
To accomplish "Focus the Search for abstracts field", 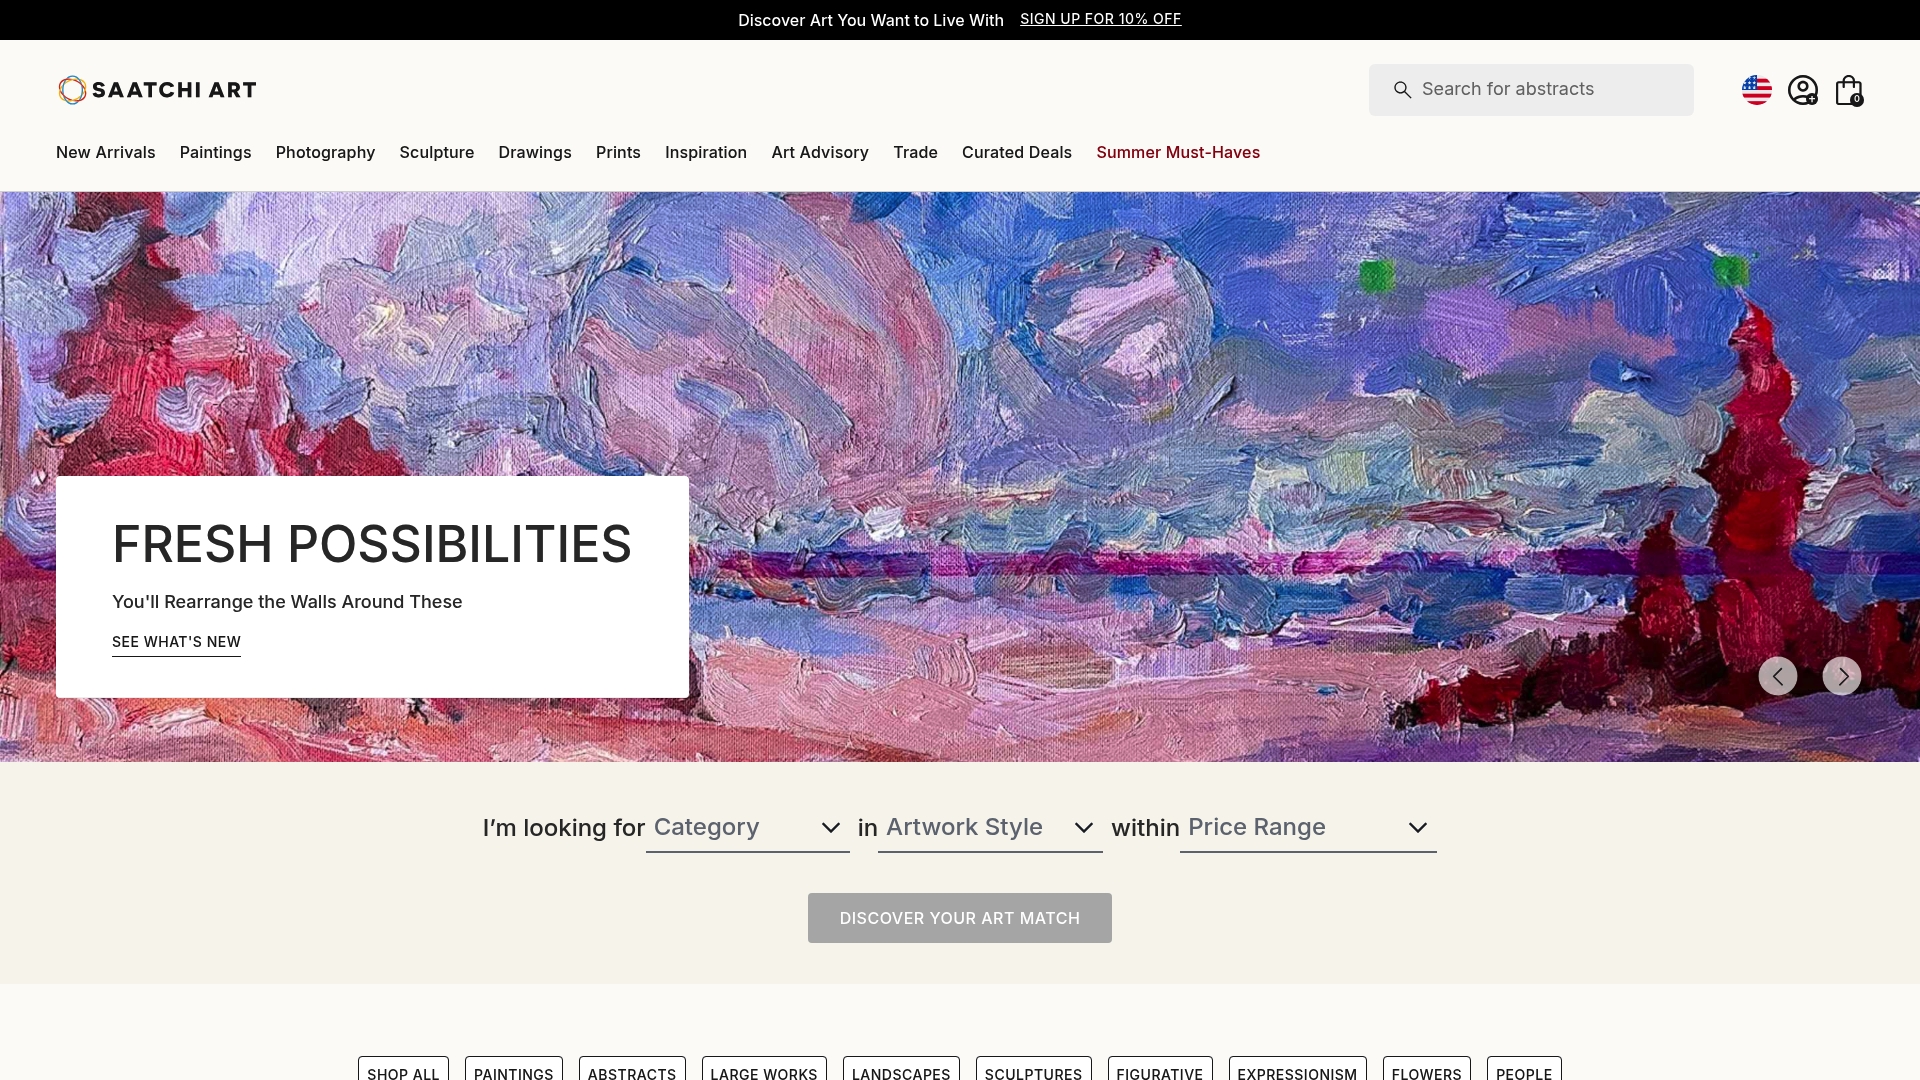I will pos(1531,90).
